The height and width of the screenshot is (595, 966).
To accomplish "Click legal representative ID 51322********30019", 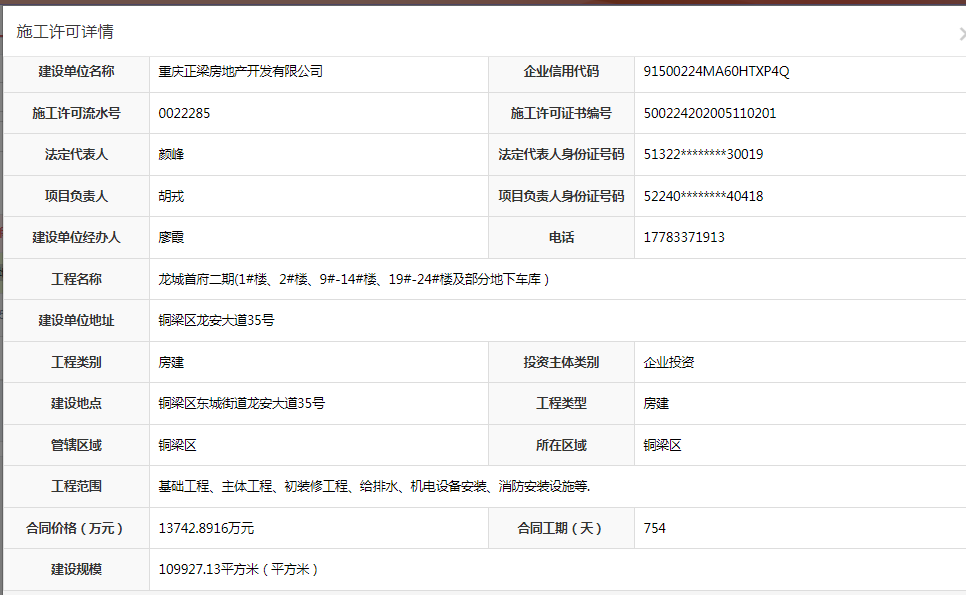I will tap(703, 155).
